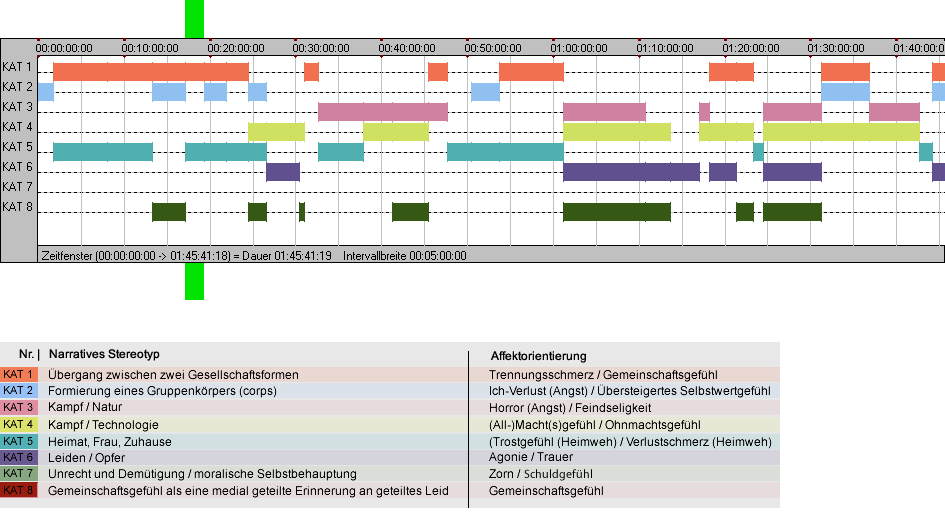Click the 00:00:00:00 timecode on the ruler
945x530 pixels.
64,48
